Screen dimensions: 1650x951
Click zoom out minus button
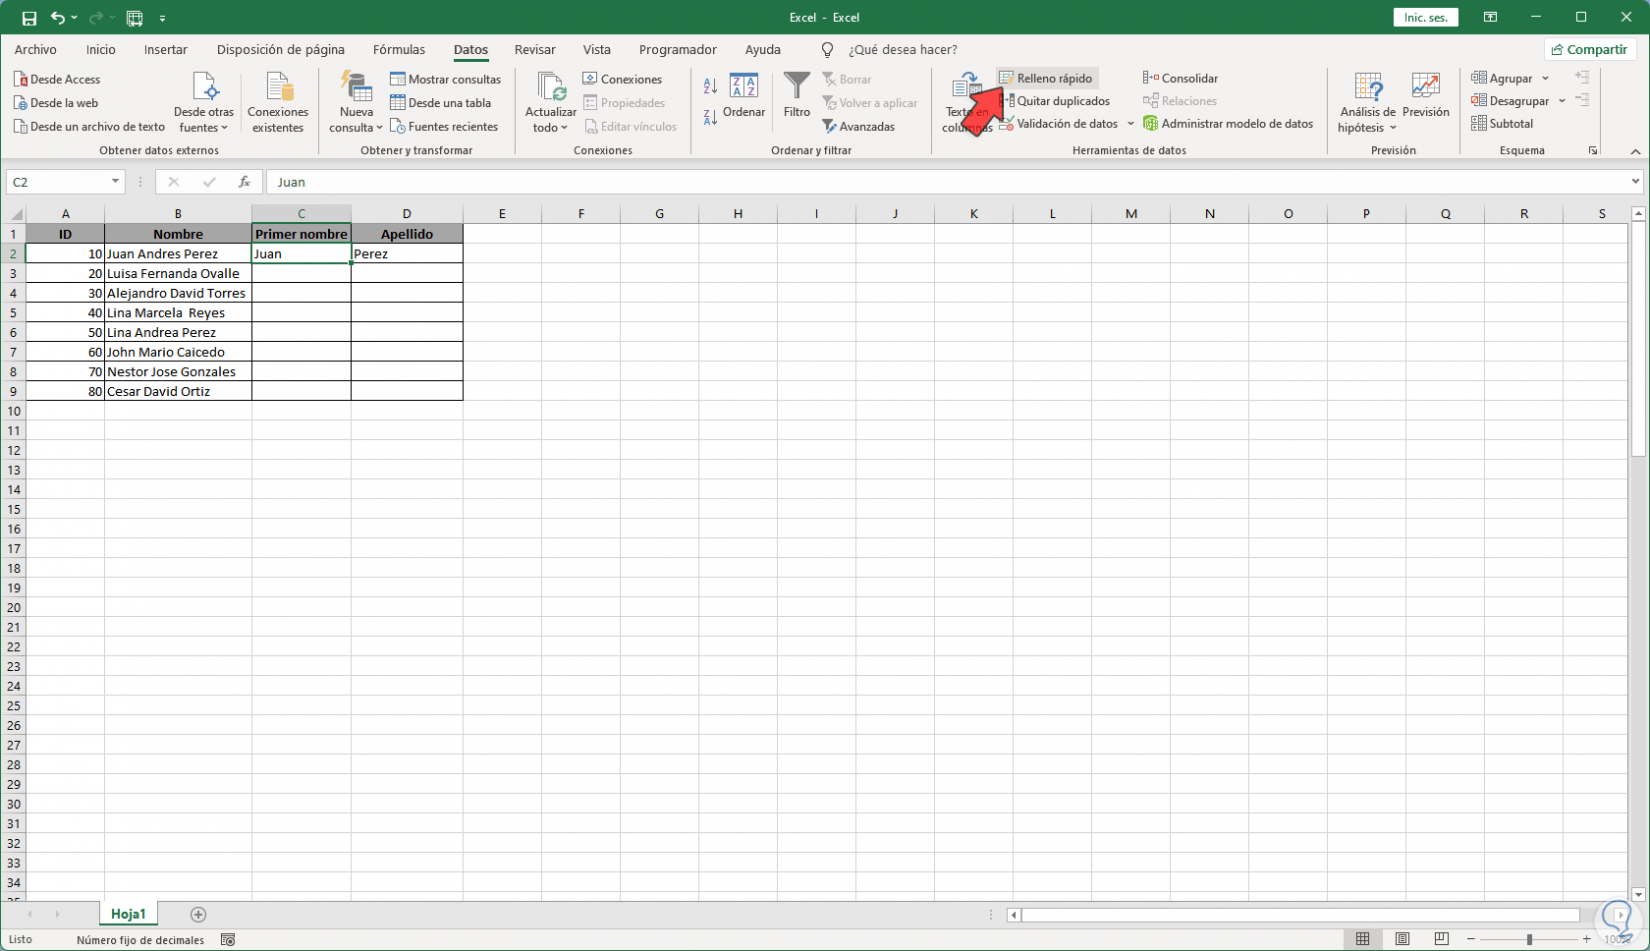point(1471,939)
